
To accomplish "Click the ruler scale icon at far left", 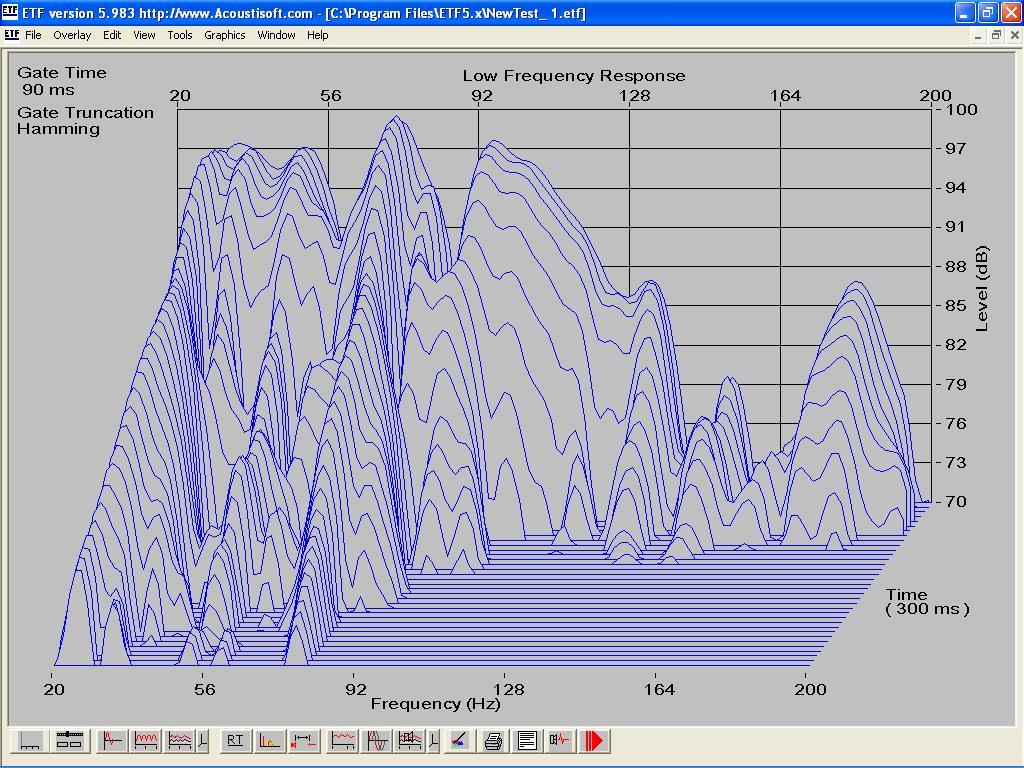I will 30,741.
